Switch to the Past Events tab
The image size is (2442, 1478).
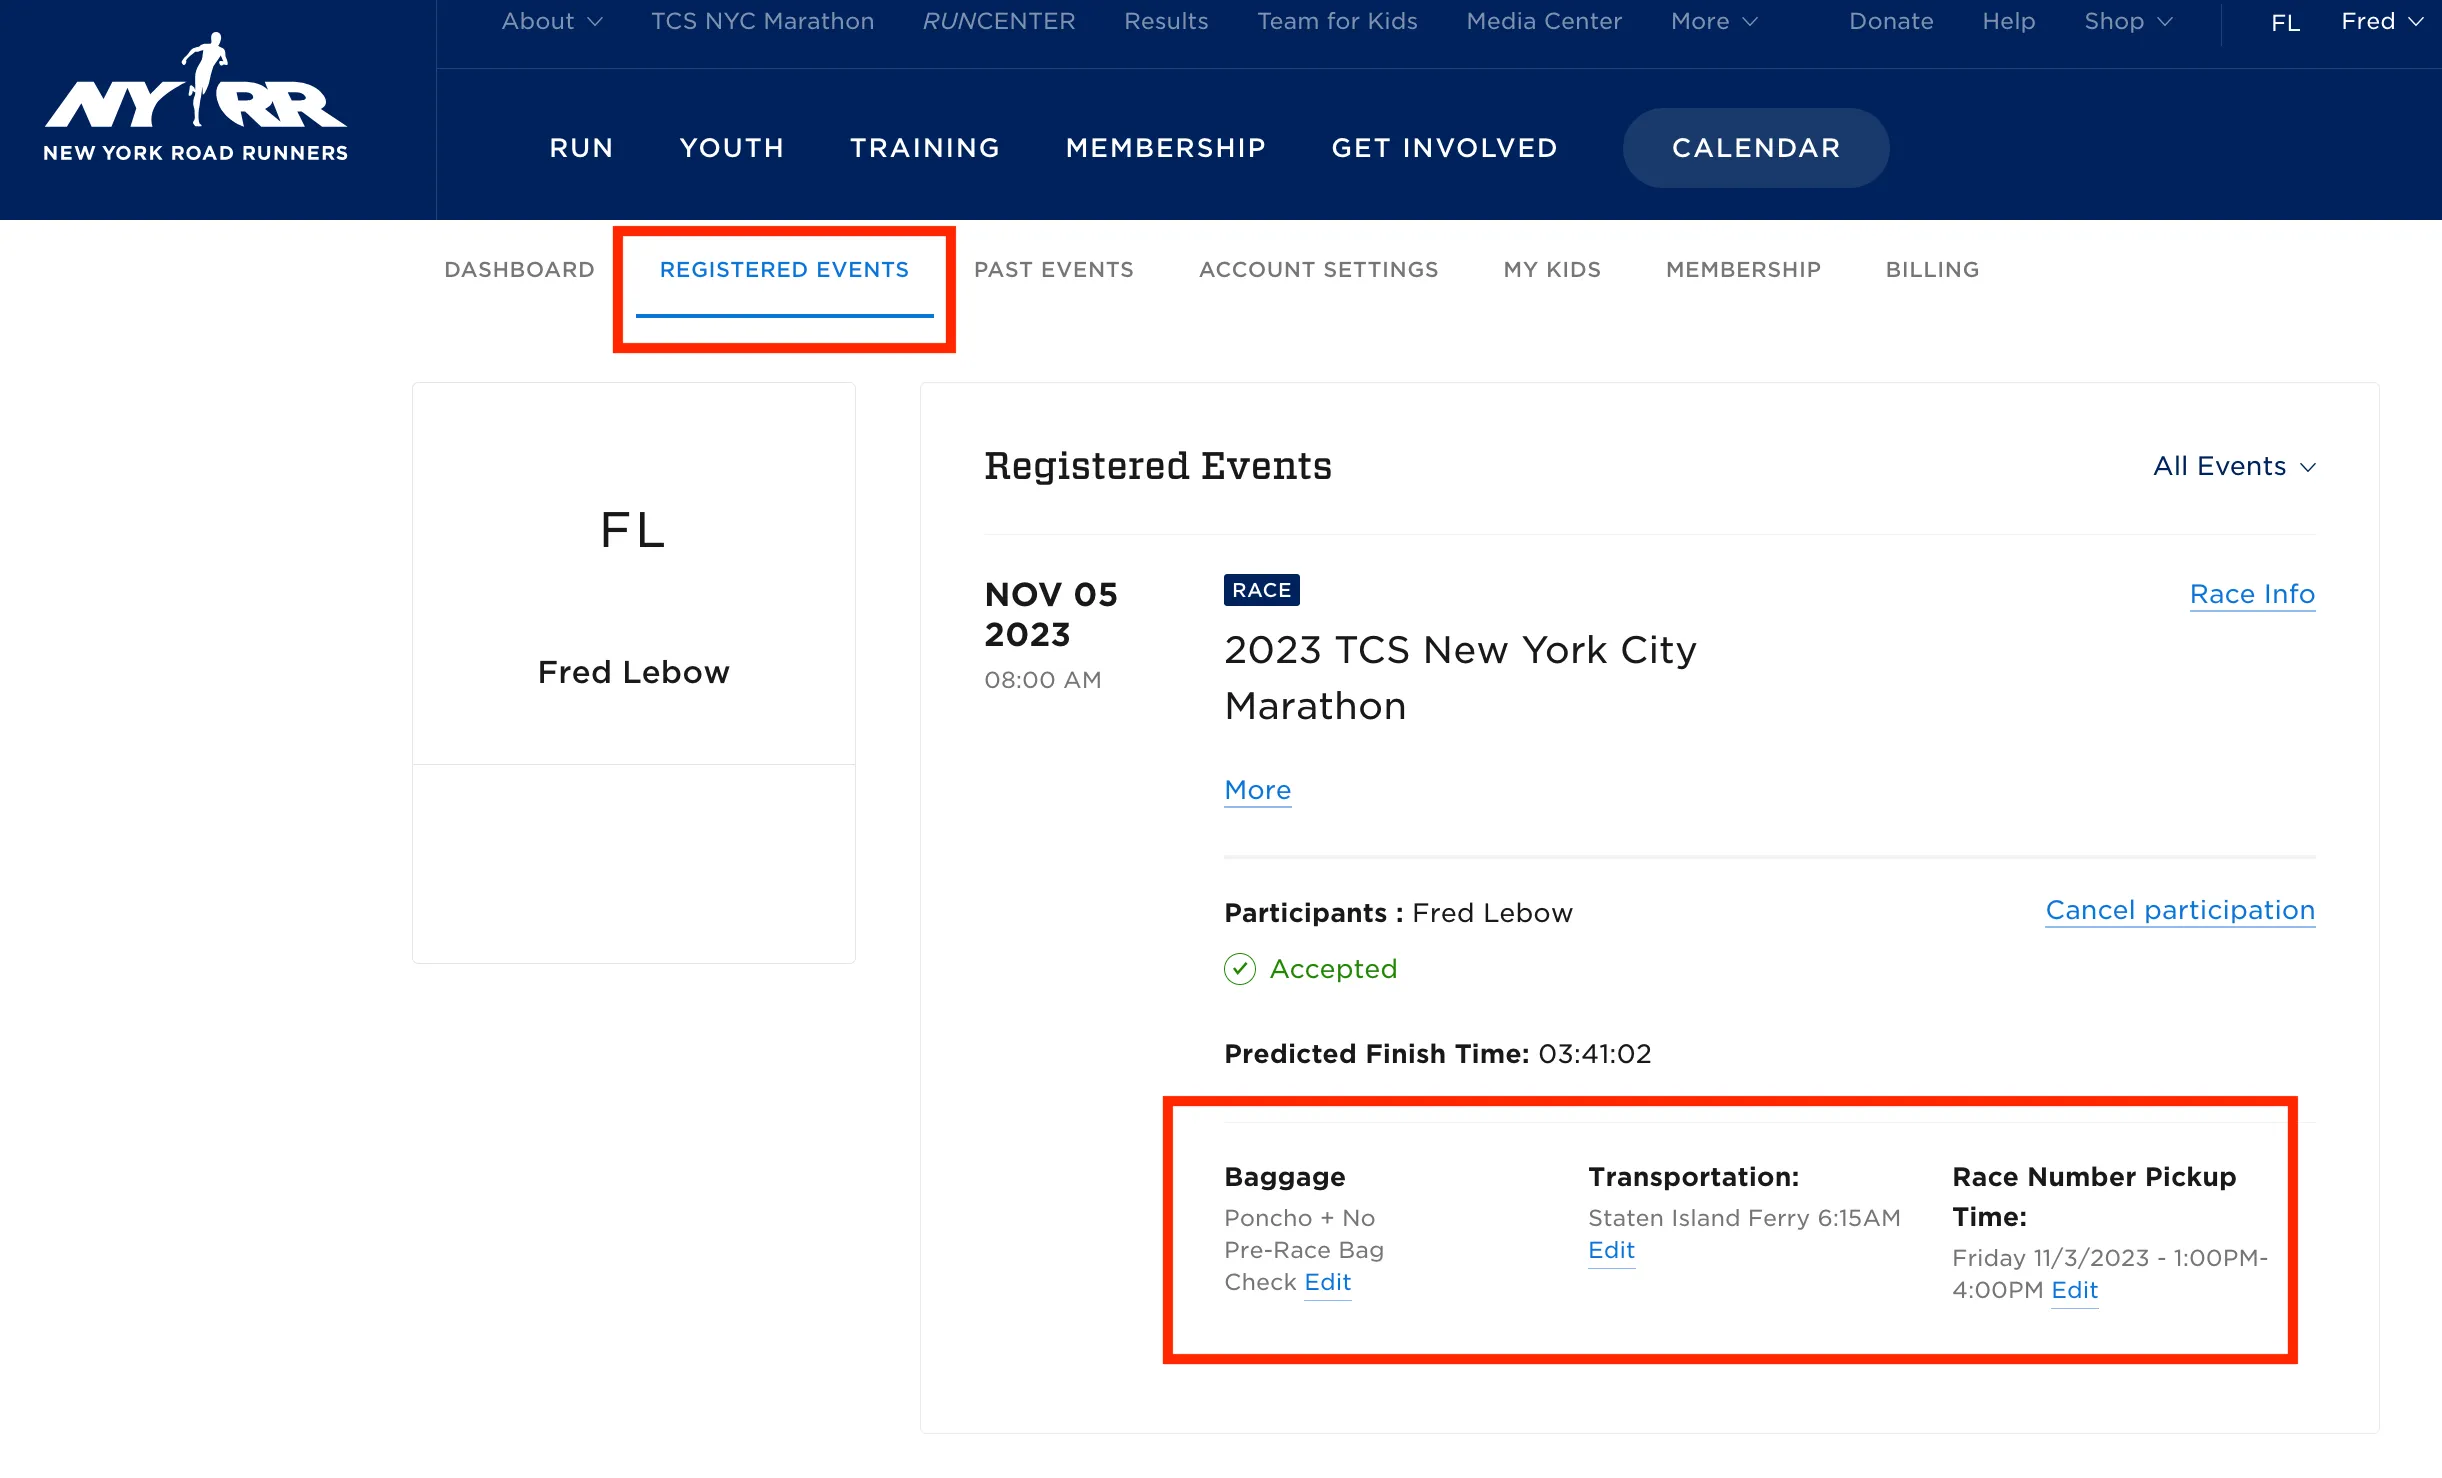point(1054,270)
